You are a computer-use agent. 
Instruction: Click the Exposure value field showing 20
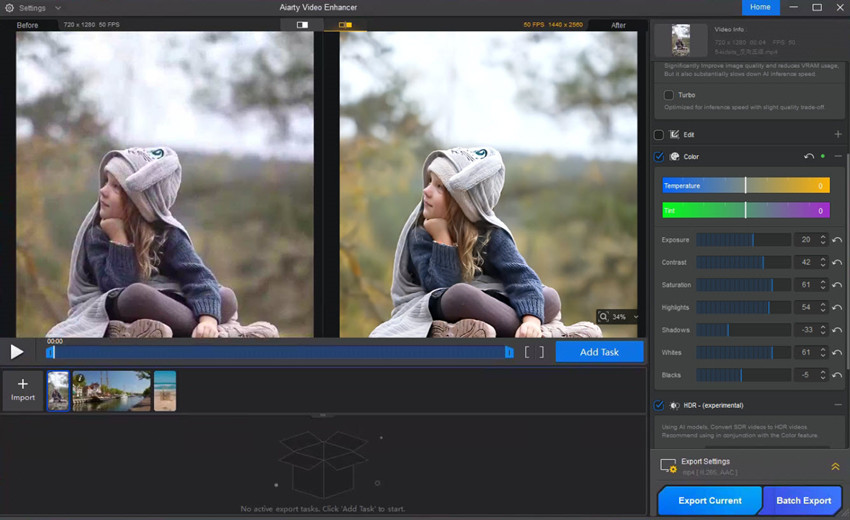[x=806, y=240]
